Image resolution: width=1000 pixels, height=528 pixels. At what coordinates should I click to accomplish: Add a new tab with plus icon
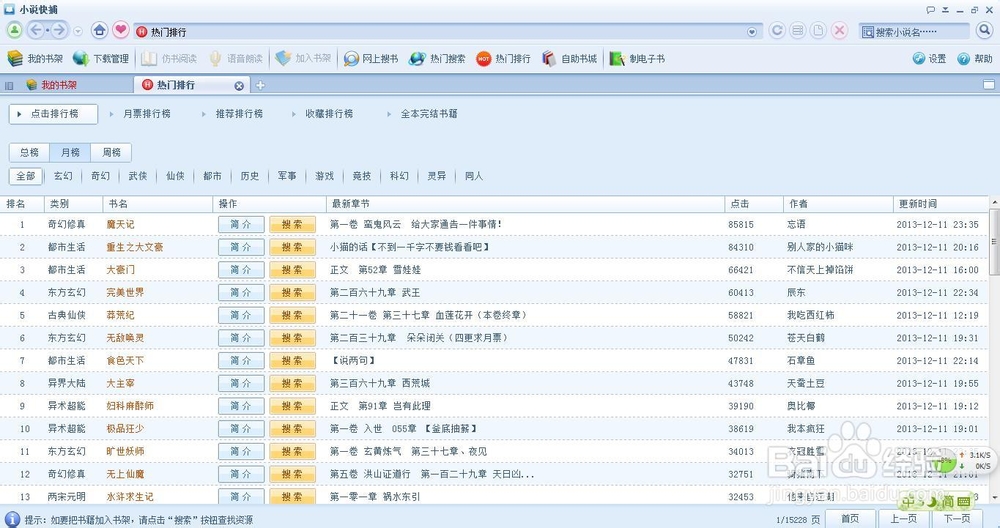[x=260, y=85]
